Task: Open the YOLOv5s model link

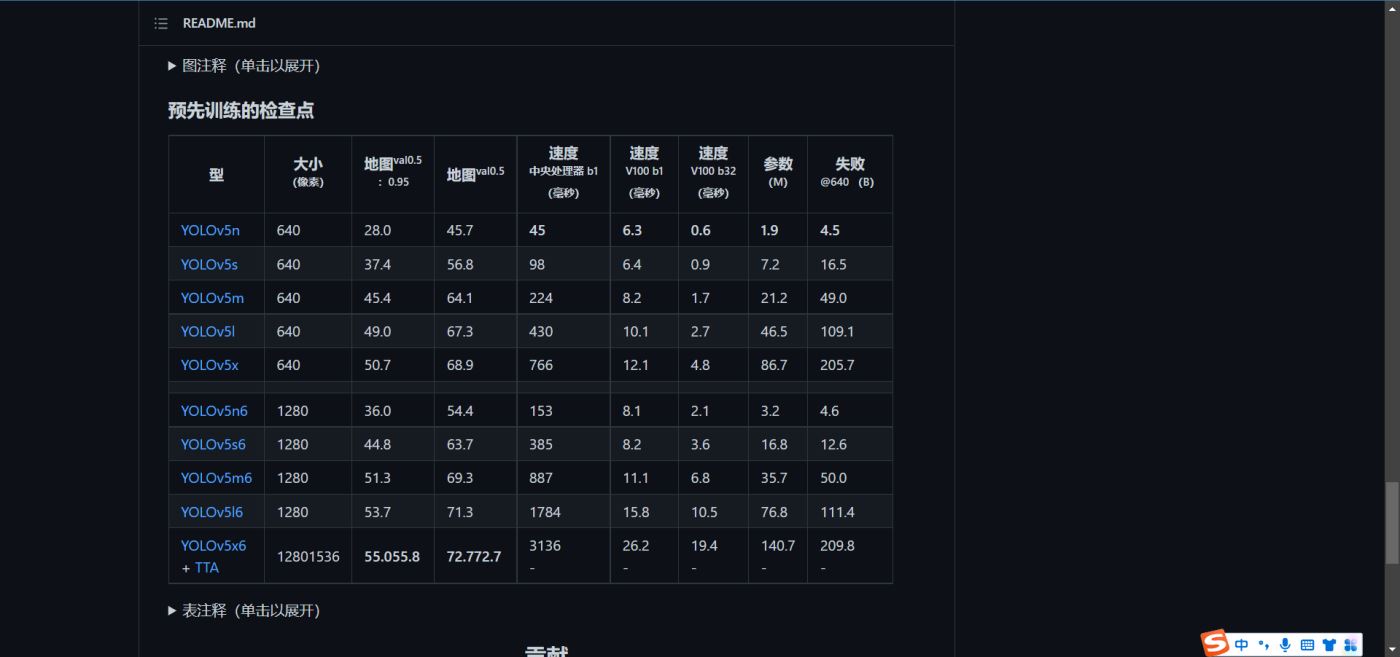Action: pyautogui.click(x=209, y=264)
